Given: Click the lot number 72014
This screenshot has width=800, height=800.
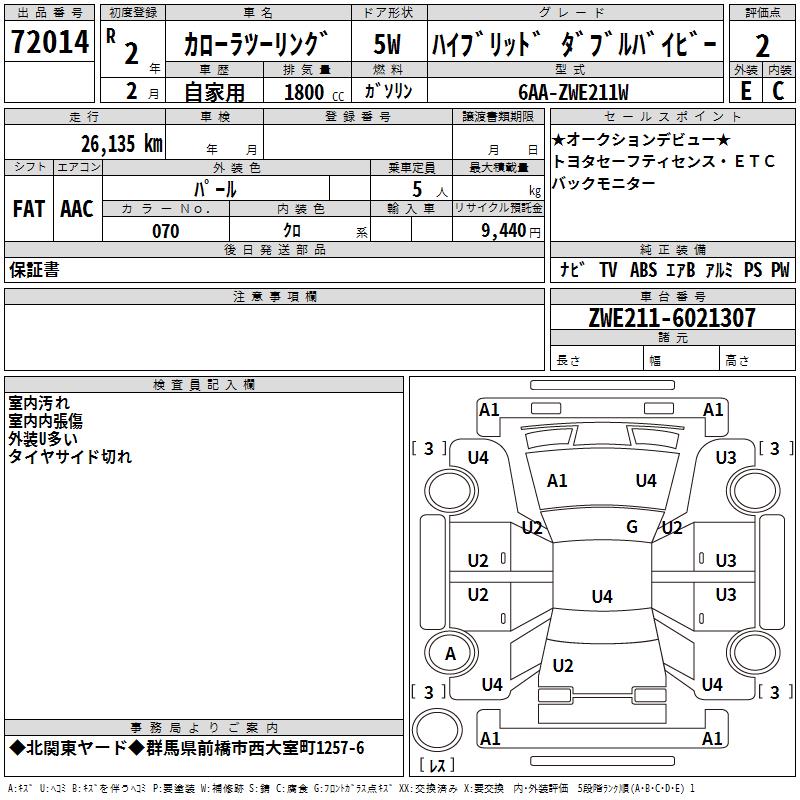Looking at the screenshot, I should tap(50, 42).
